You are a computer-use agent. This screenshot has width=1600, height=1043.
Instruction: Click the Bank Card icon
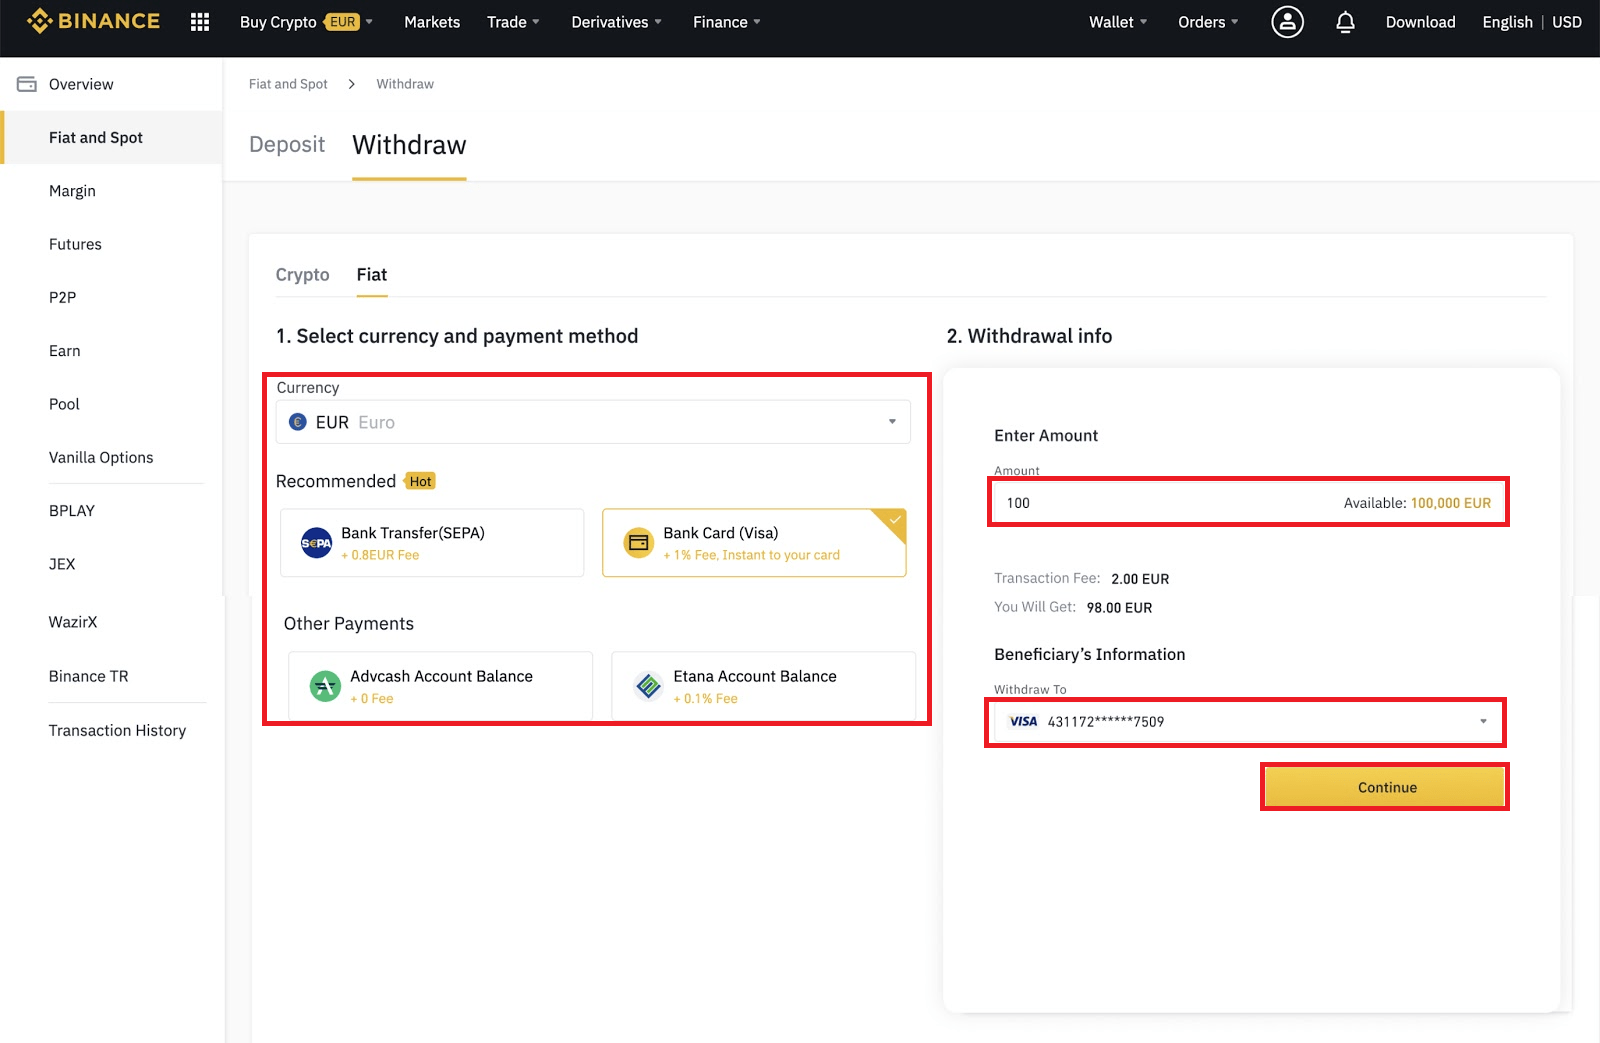pyautogui.click(x=638, y=543)
